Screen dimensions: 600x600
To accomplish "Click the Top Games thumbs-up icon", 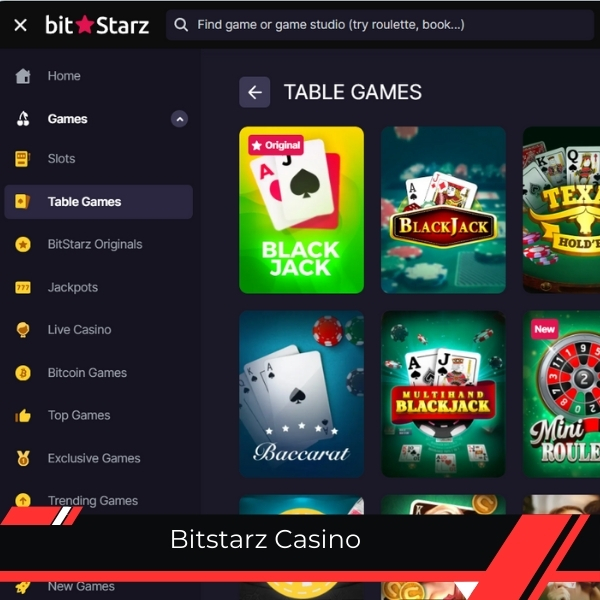I will click(x=23, y=415).
